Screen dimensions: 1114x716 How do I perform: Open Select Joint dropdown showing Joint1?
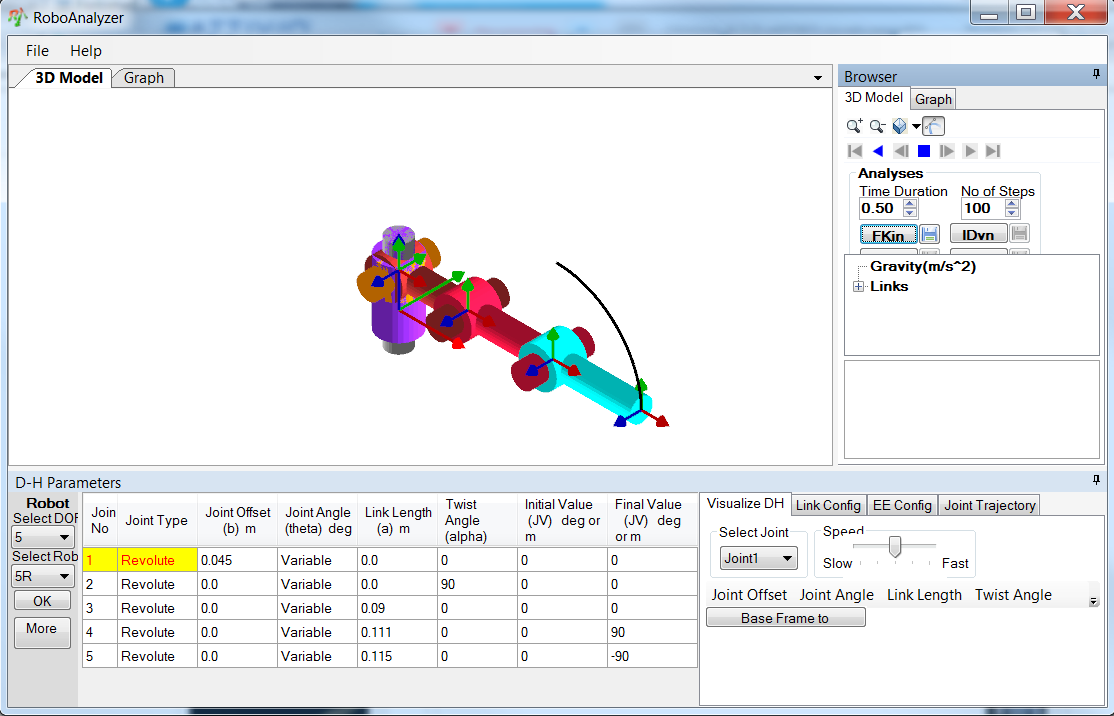click(x=758, y=558)
